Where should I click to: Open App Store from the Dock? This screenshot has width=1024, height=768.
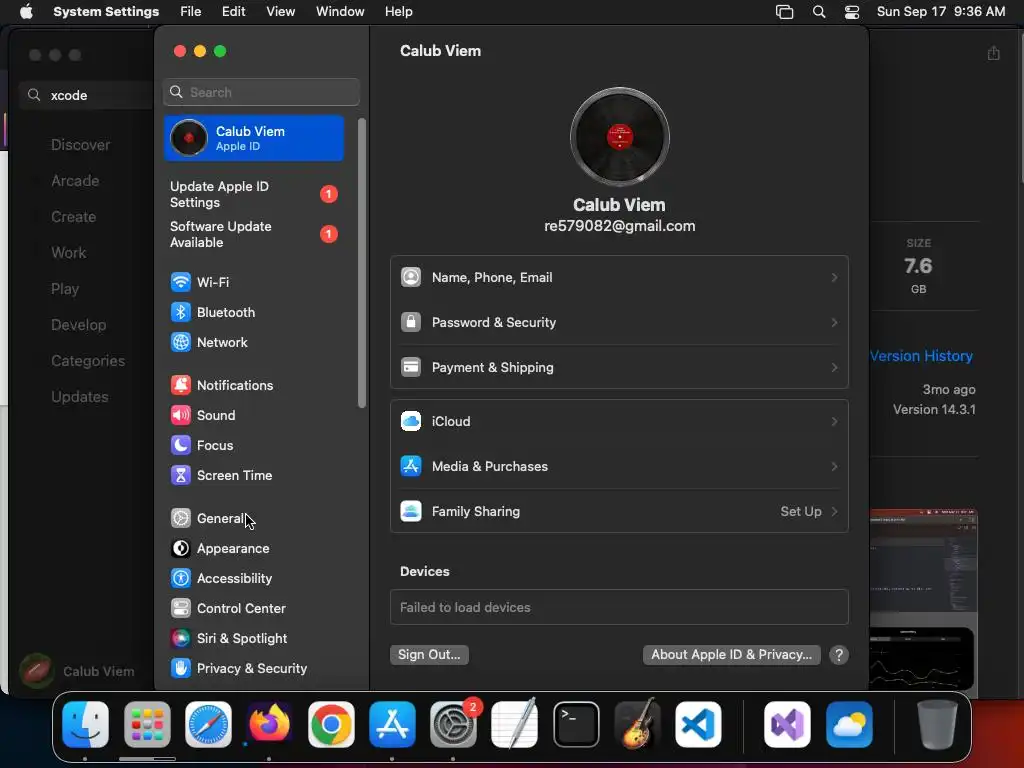pyautogui.click(x=392, y=725)
